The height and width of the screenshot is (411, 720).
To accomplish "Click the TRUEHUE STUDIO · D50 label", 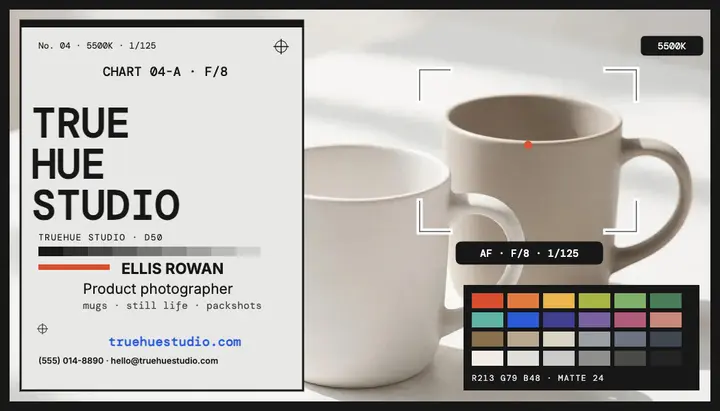I will (x=101, y=237).
